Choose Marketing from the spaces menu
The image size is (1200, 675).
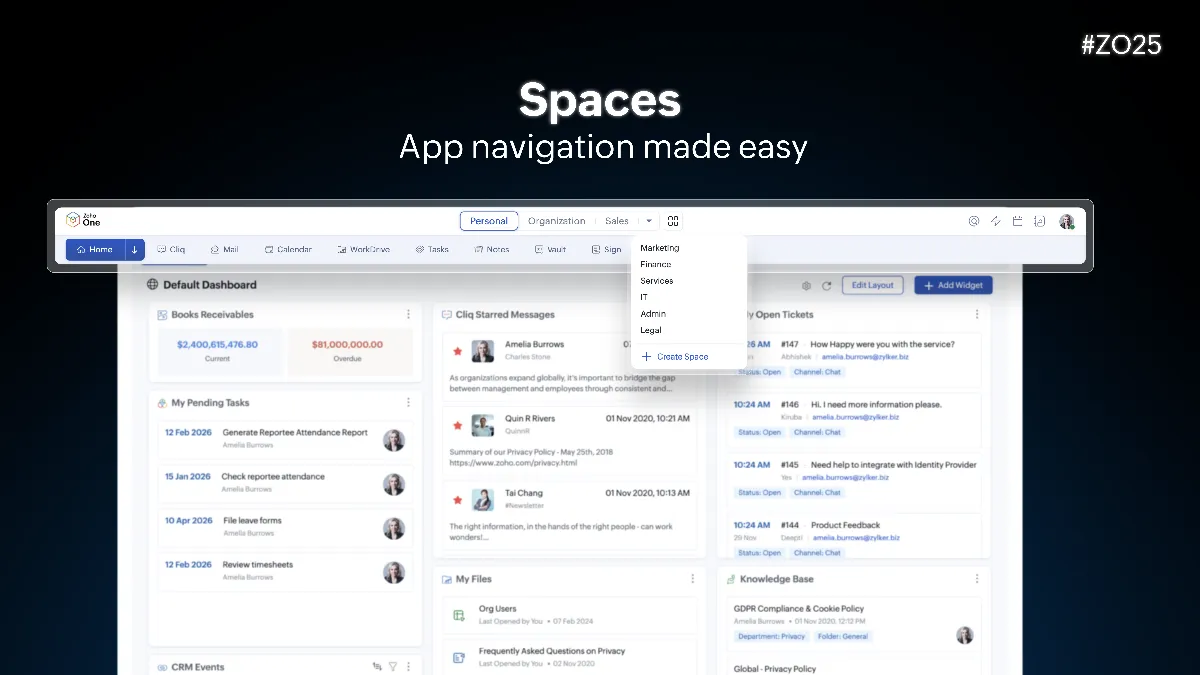click(660, 247)
